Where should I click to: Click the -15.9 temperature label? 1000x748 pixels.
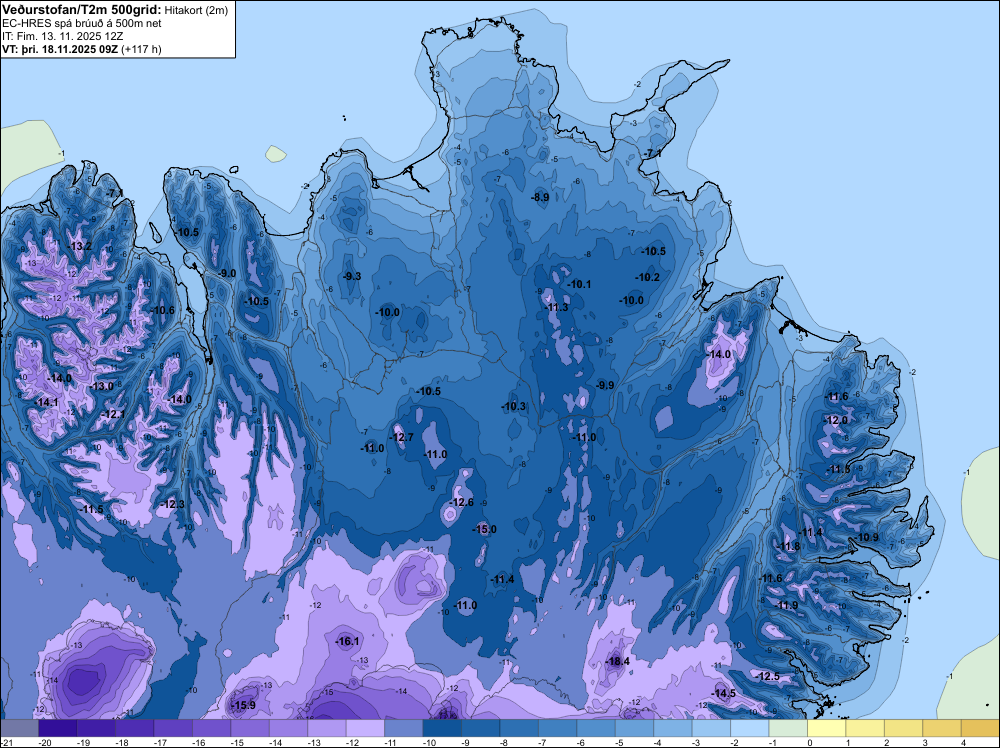tap(243, 705)
